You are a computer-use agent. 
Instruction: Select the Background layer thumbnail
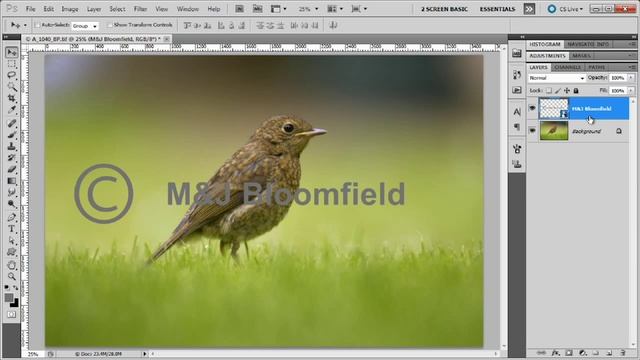point(554,131)
